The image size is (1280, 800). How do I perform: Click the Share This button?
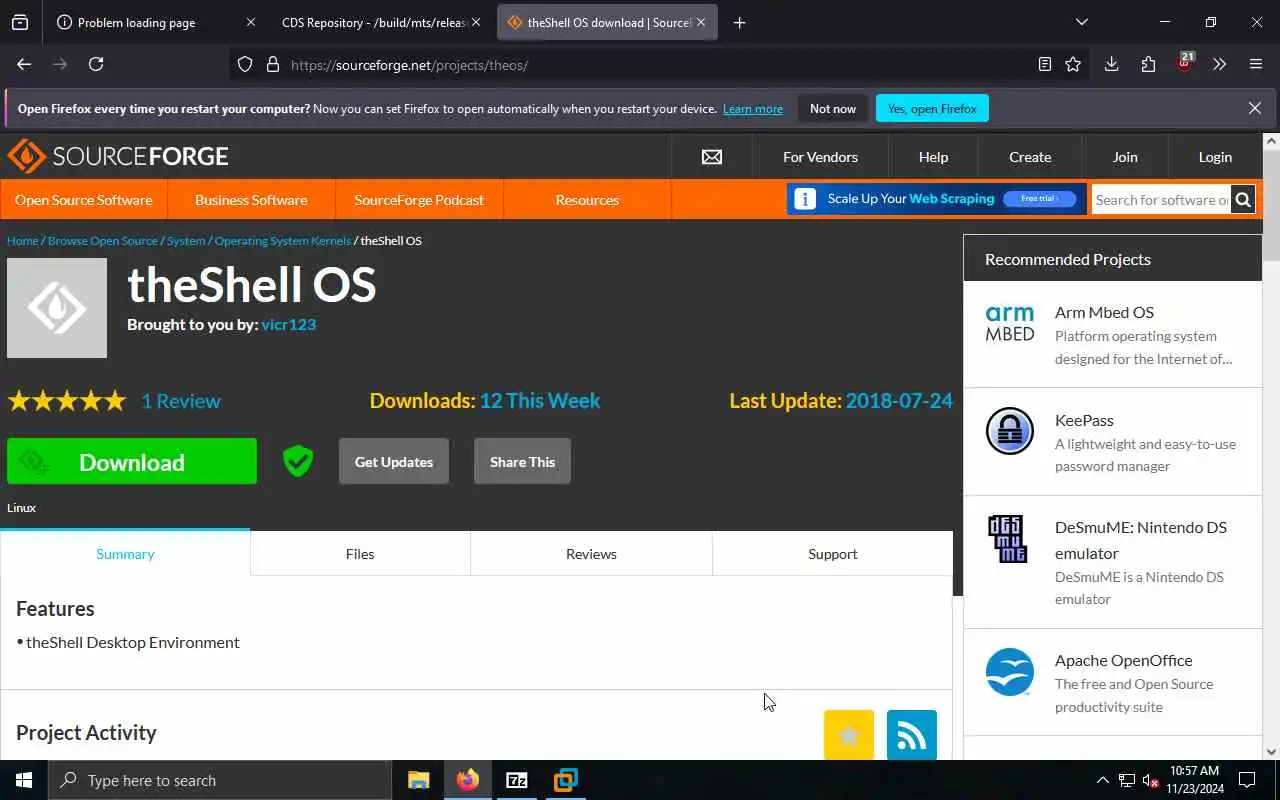tap(522, 461)
